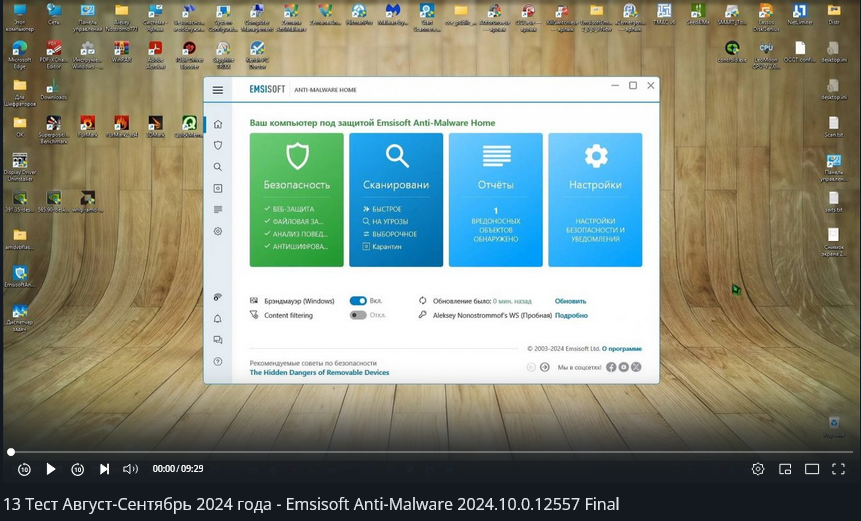Image resolution: width=861 pixels, height=521 pixels.
Task: Toggle the Content filtering switch
Action: tap(358, 315)
